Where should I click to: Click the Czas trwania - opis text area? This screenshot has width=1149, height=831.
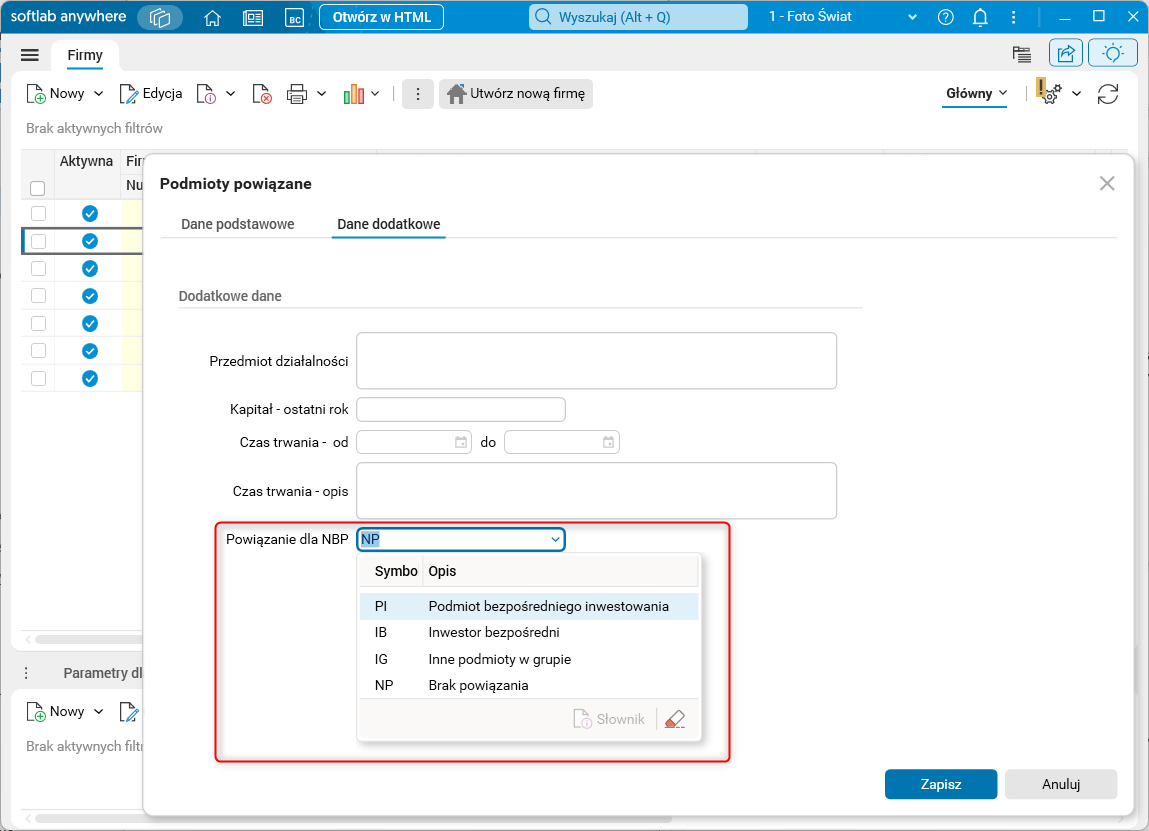coord(596,490)
